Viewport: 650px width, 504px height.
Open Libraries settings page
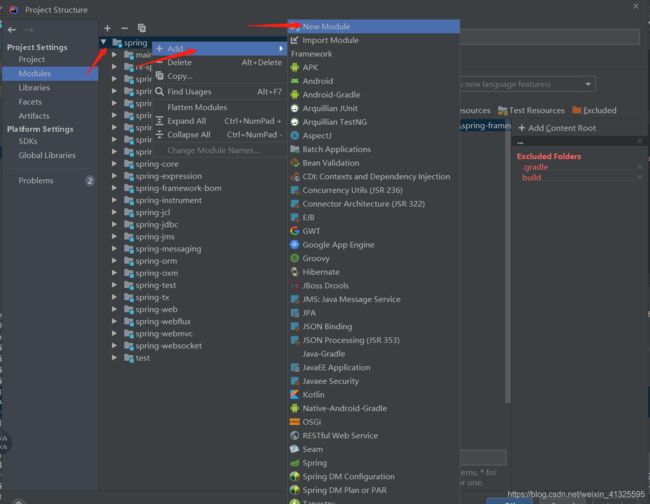[34, 87]
